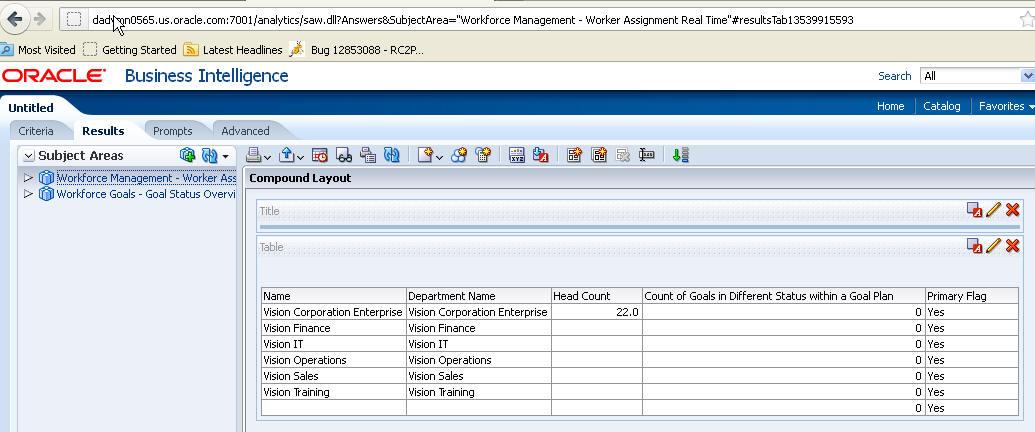Open the Advanced tab
Image resolution: width=1035 pixels, height=432 pixels.
(x=245, y=131)
